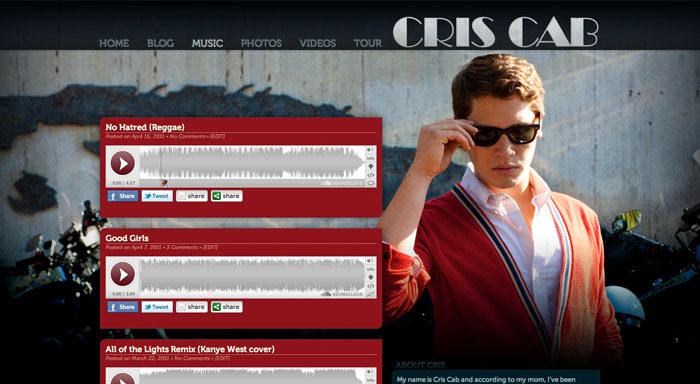
Task: Toggle comments bubble on No Hatred player
Action: pos(371,183)
